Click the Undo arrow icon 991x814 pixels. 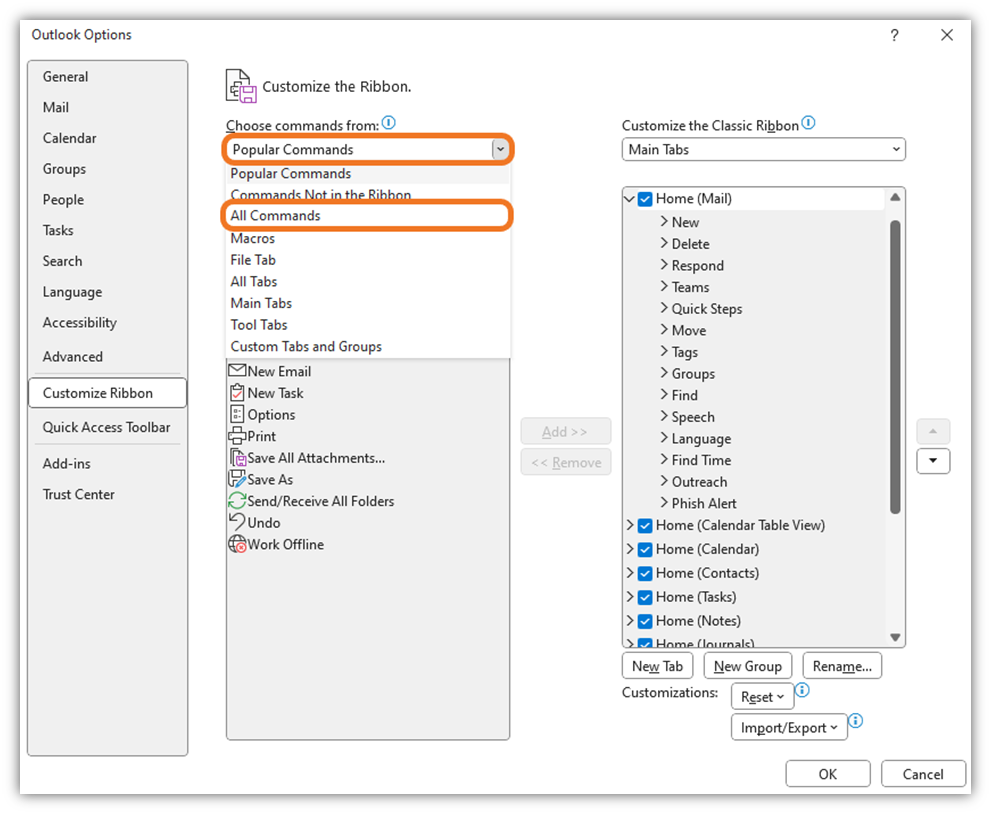[237, 521]
